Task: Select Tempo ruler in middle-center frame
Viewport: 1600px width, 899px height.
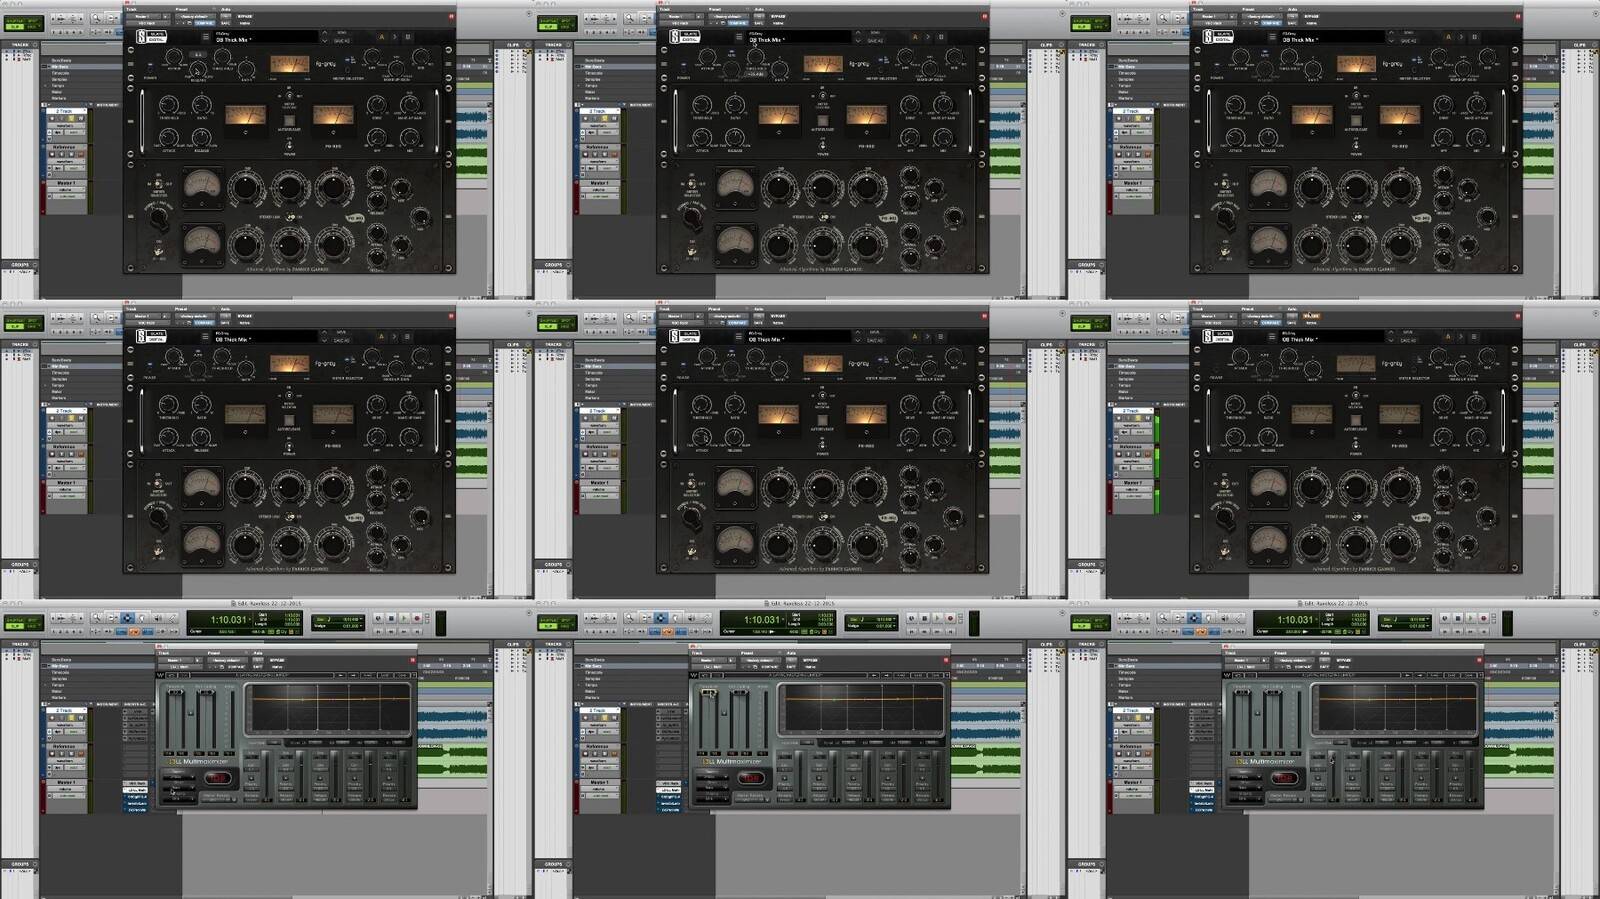Action: point(591,385)
